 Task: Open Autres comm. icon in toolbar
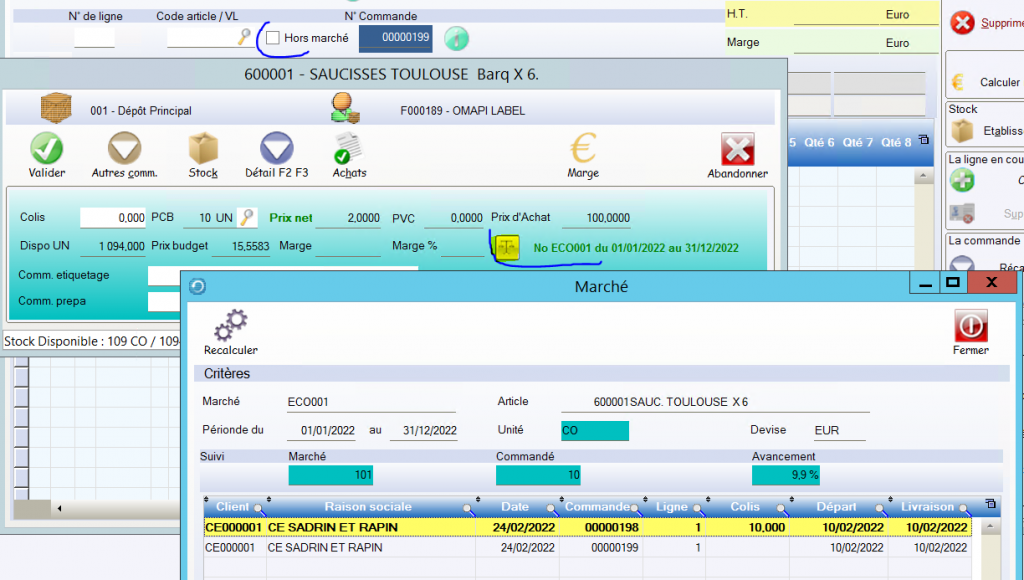click(x=124, y=149)
